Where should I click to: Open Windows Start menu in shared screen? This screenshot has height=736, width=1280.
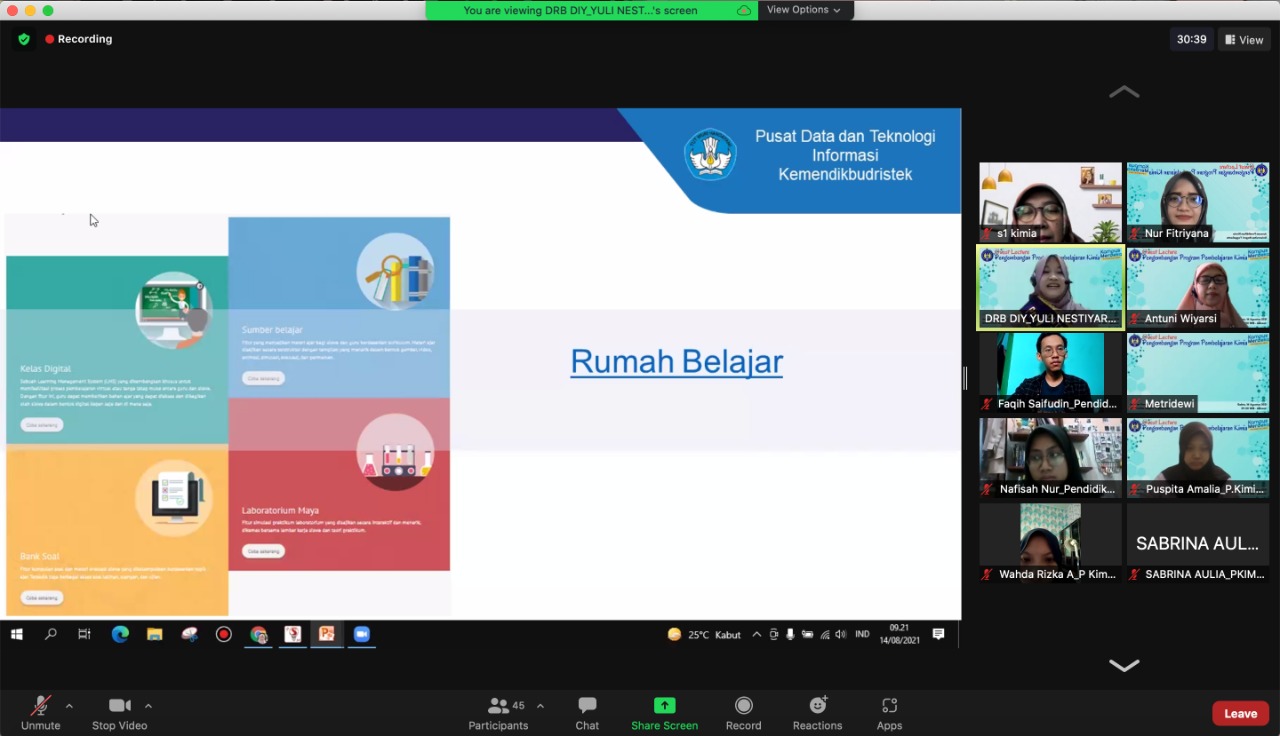16,634
